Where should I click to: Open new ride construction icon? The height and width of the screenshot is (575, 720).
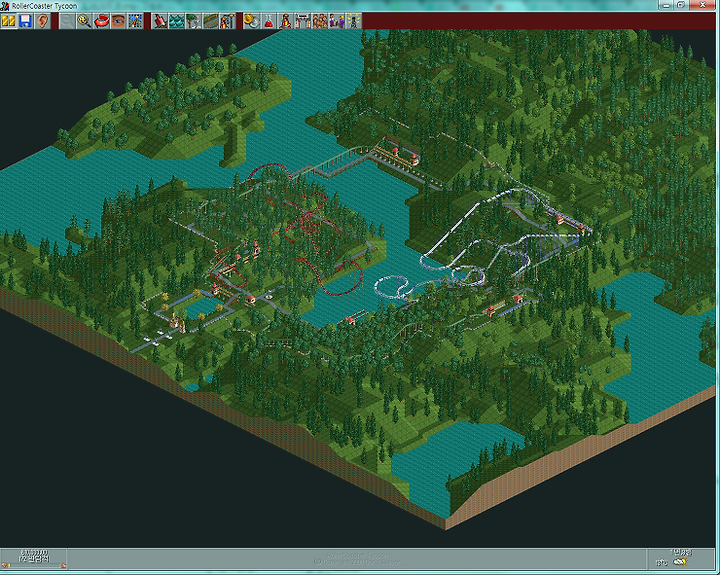[x=227, y=21]
